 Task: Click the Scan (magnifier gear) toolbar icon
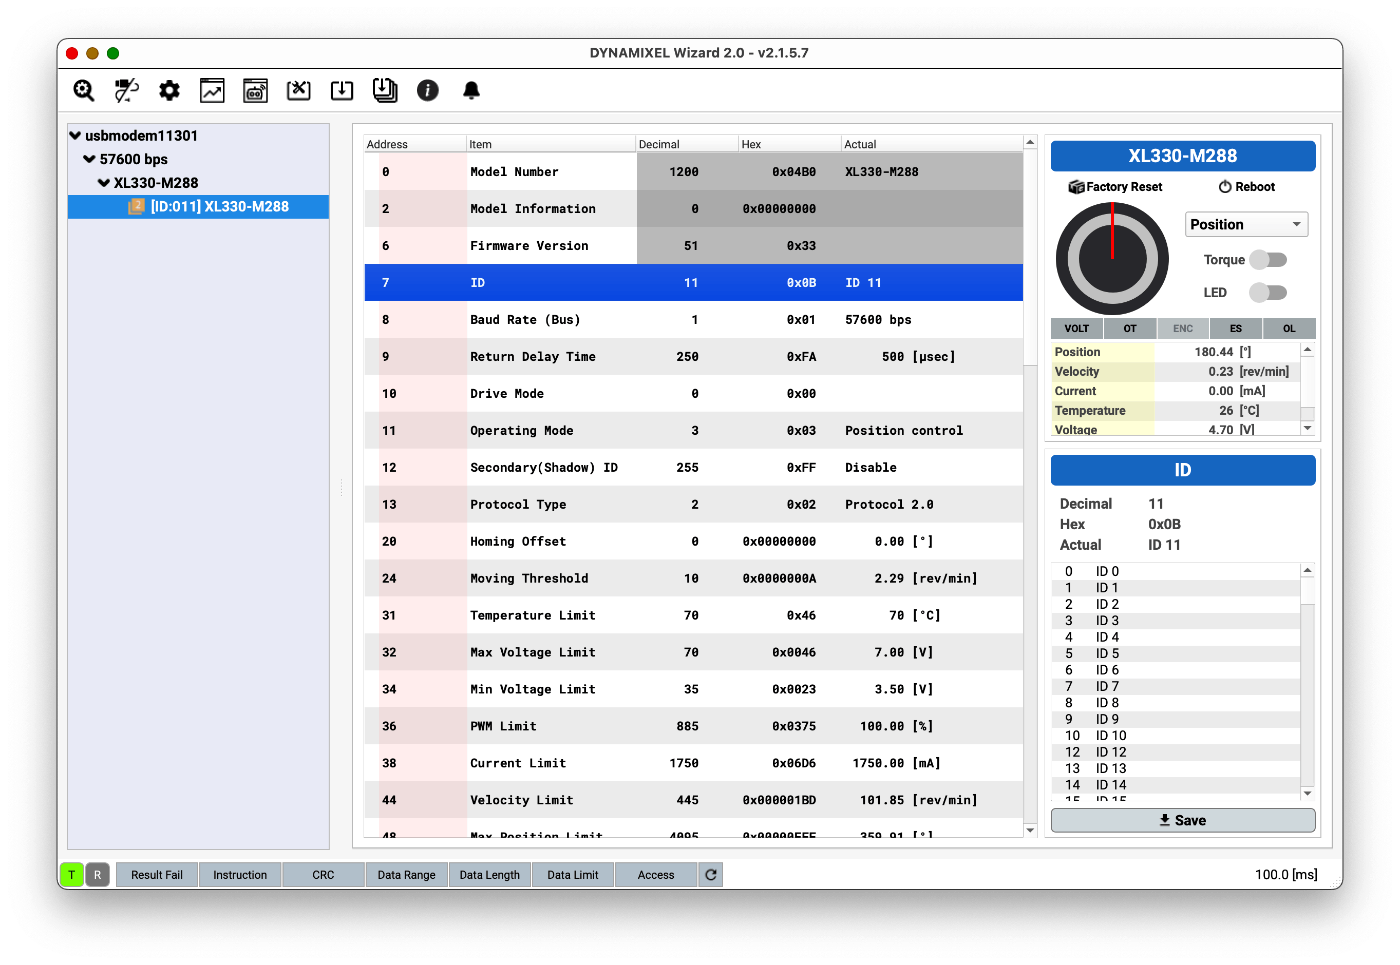(x=84, y=91)
